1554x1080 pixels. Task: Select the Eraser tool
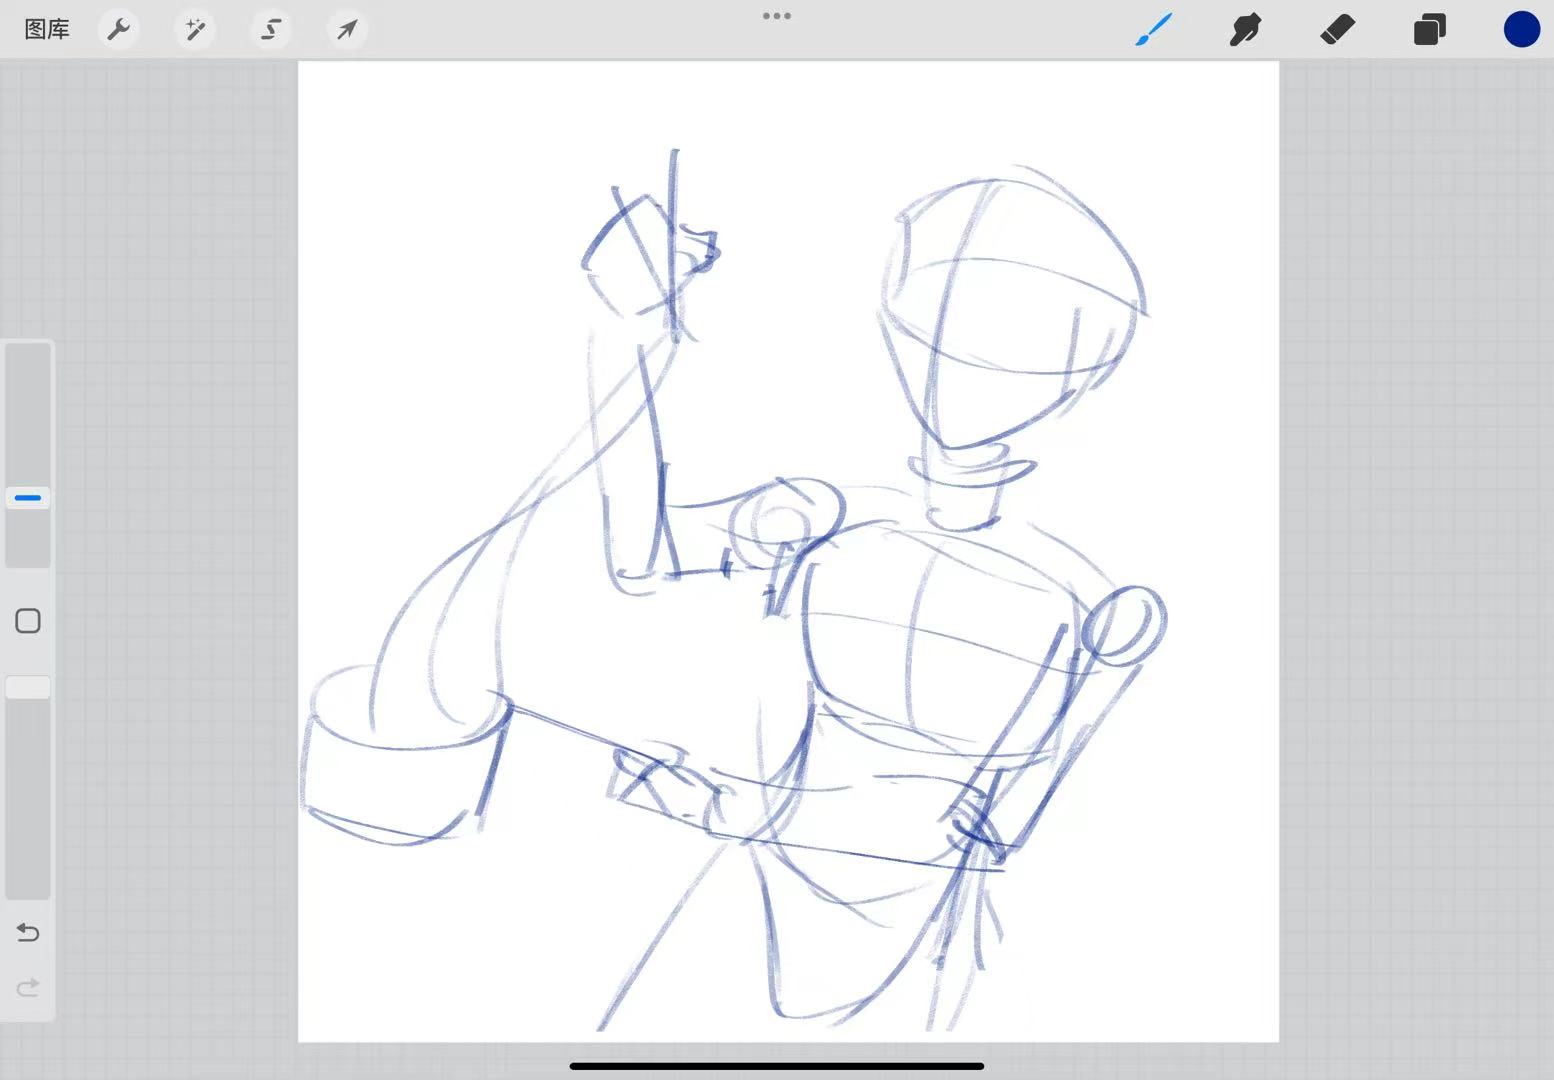coord(1337,29)
